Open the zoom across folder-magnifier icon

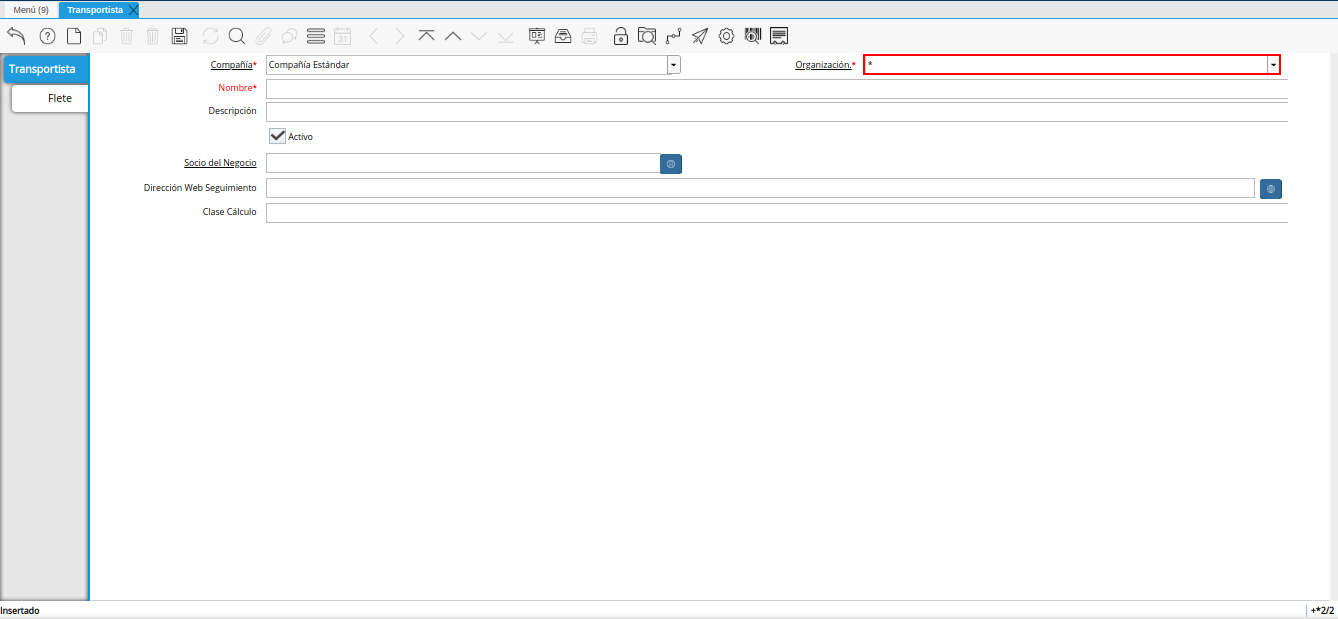tap(647, 36)
